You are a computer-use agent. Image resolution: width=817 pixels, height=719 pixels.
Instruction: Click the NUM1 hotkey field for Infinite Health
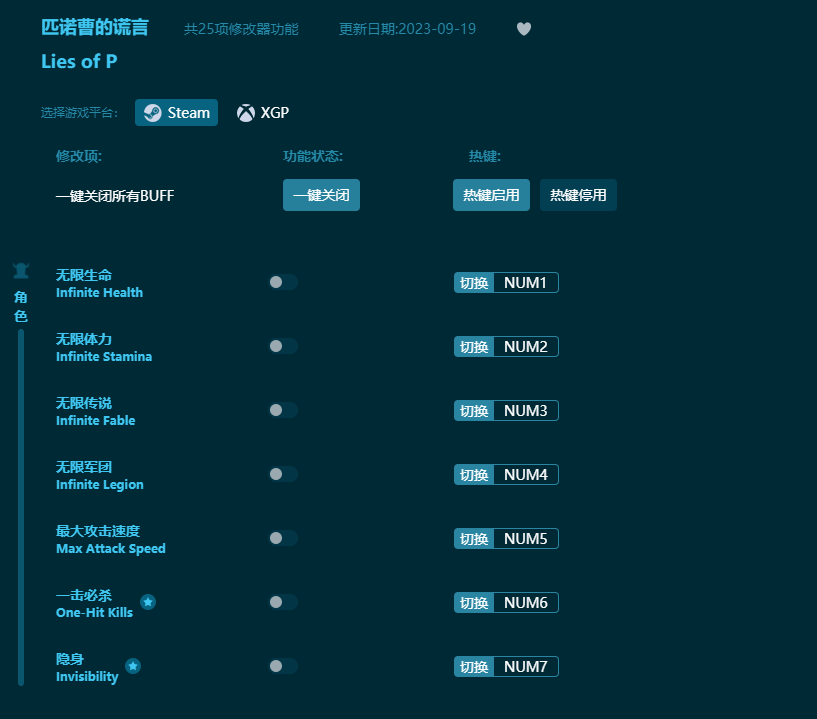(x=526, y=282)
